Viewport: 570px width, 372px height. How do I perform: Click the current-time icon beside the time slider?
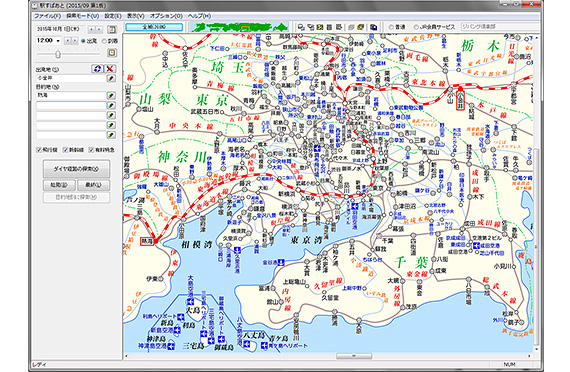(112, 53)
